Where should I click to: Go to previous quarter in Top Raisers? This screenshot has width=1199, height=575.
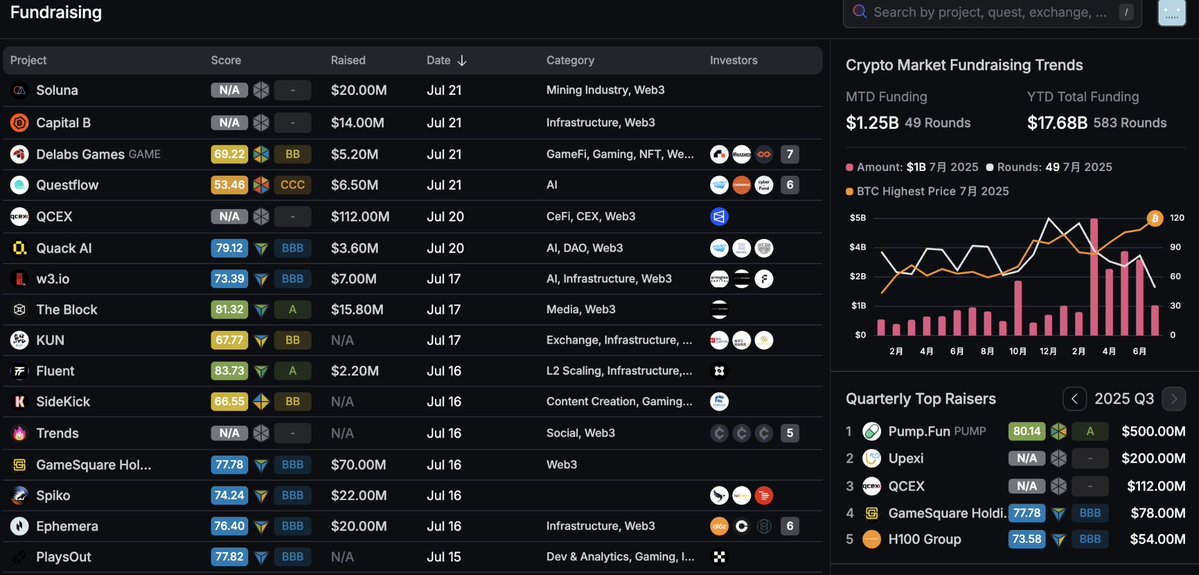point(1074,398)
